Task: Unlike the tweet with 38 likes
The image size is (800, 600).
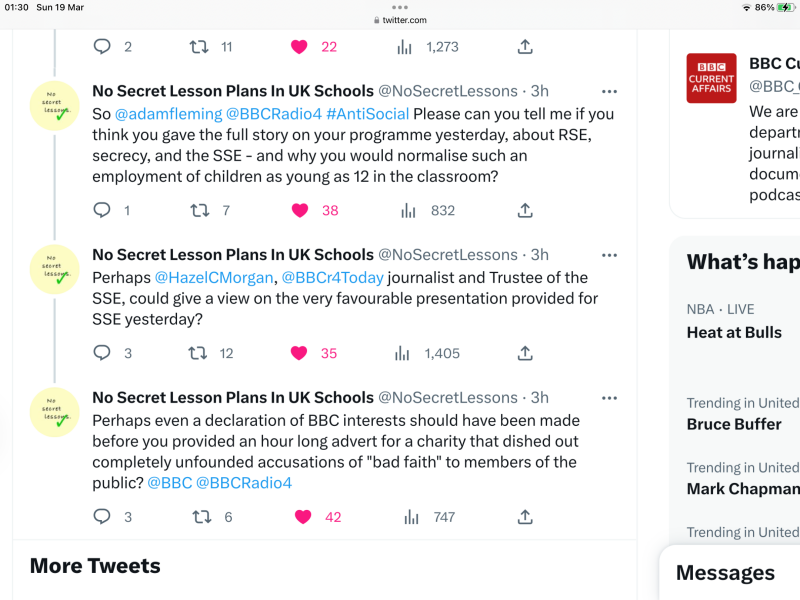Action: click(x=298, y=210)
